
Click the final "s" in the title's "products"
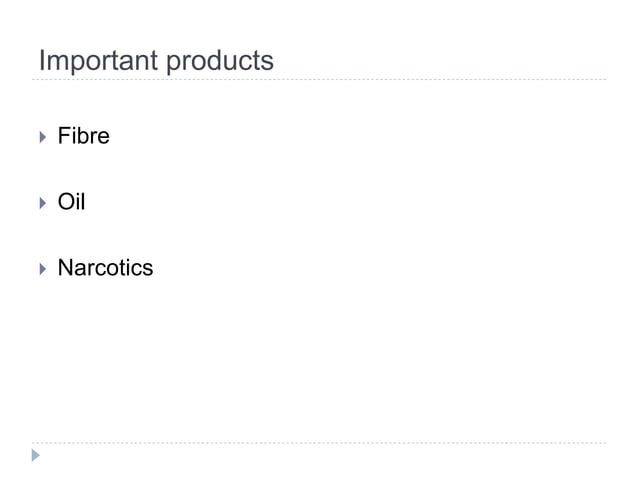click(267, 63)
